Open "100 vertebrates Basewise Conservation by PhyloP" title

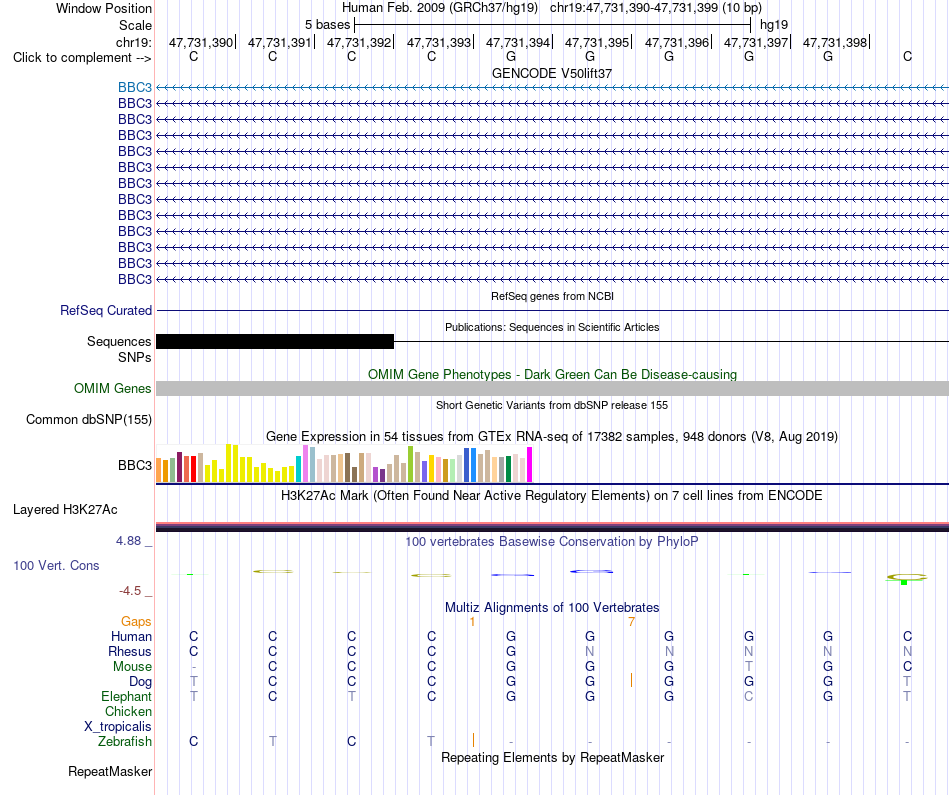pos(552,542)
